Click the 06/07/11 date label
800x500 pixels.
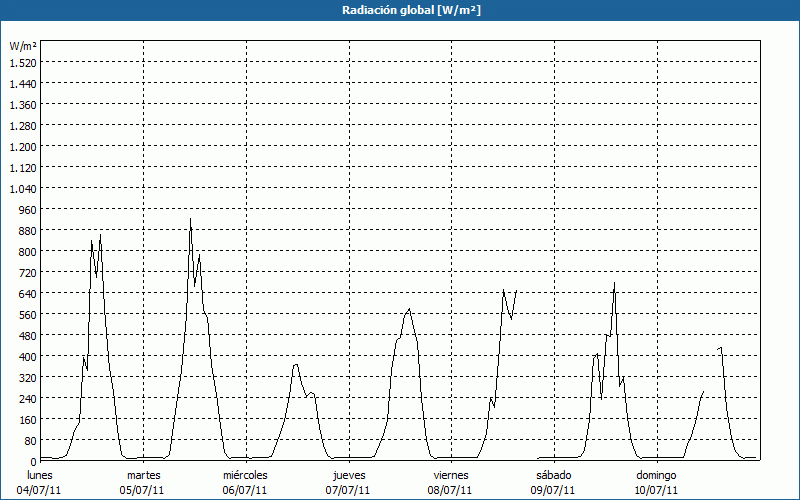245,490
